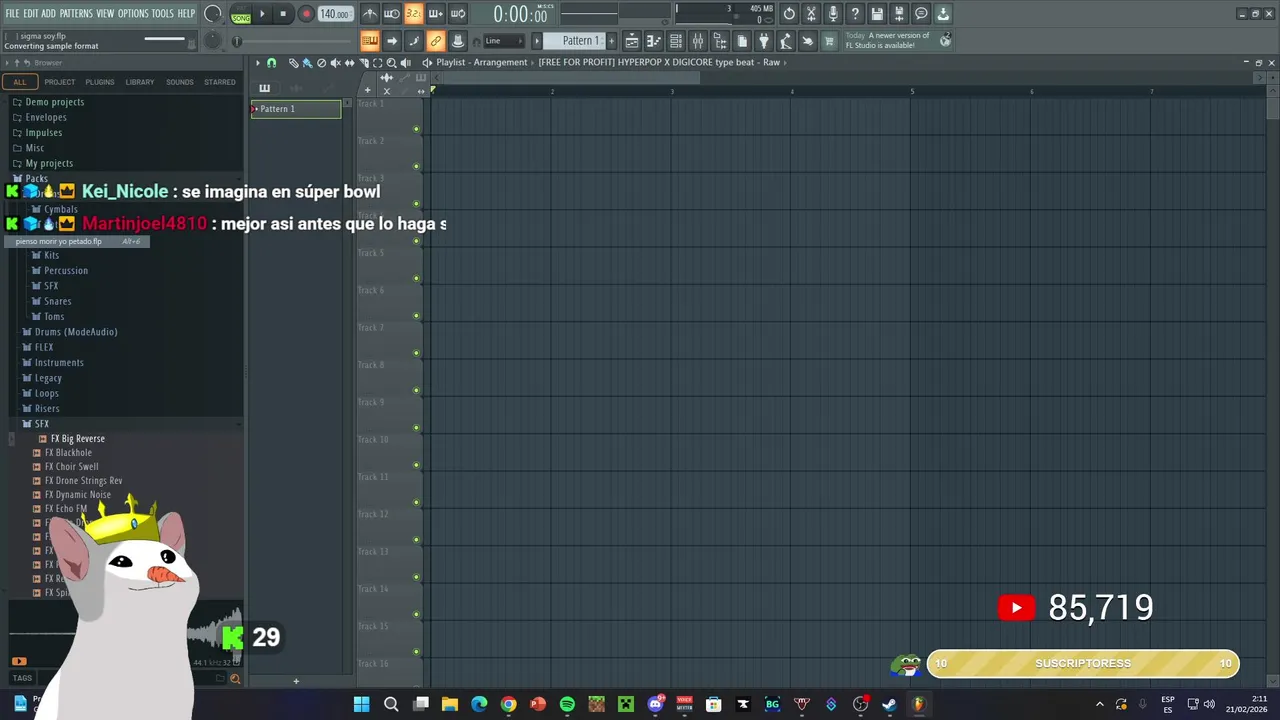The image size is (1280, 720).
Task: Open the Mixer view icon
Action: tap(698, 41)
